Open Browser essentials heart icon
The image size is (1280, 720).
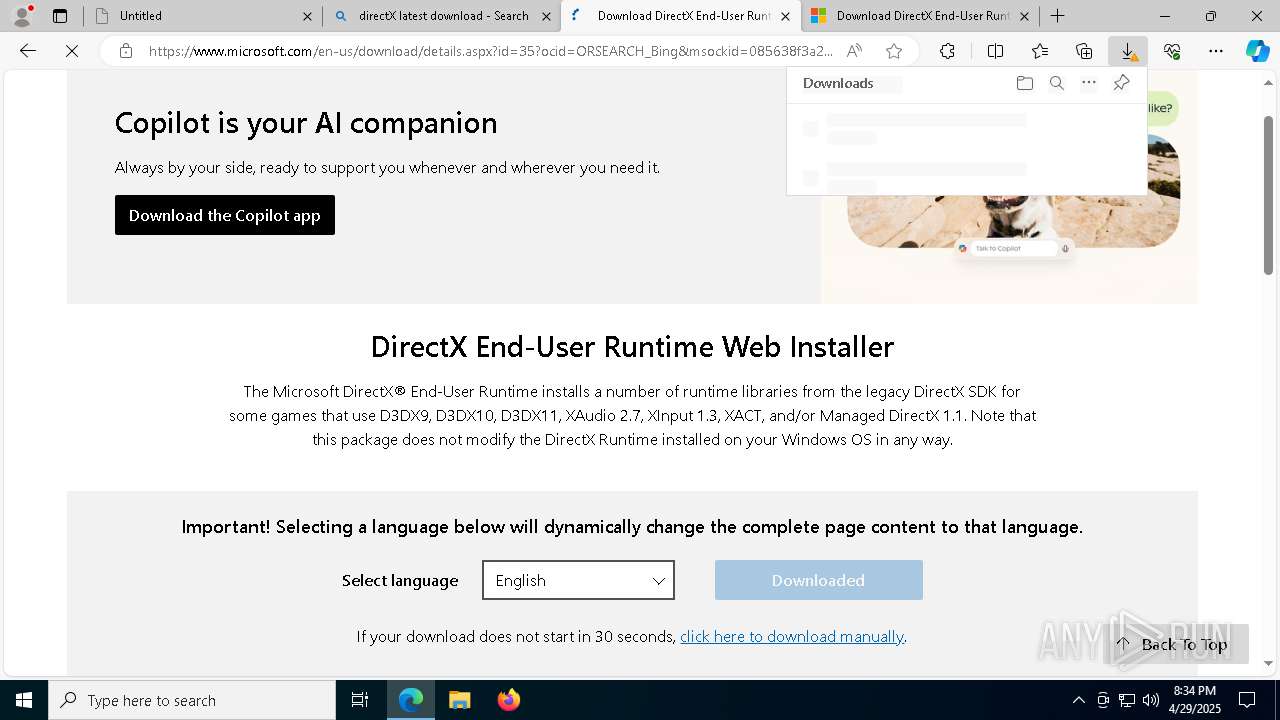[1172, 51]
